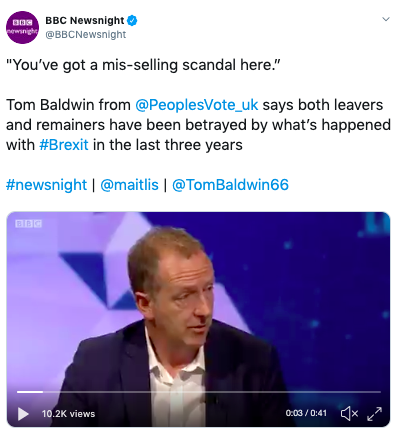Open the @PeoplesVote_uk mention link
Image resolution: width=396 pixels, height=438 pixels.
coord(197,105)
